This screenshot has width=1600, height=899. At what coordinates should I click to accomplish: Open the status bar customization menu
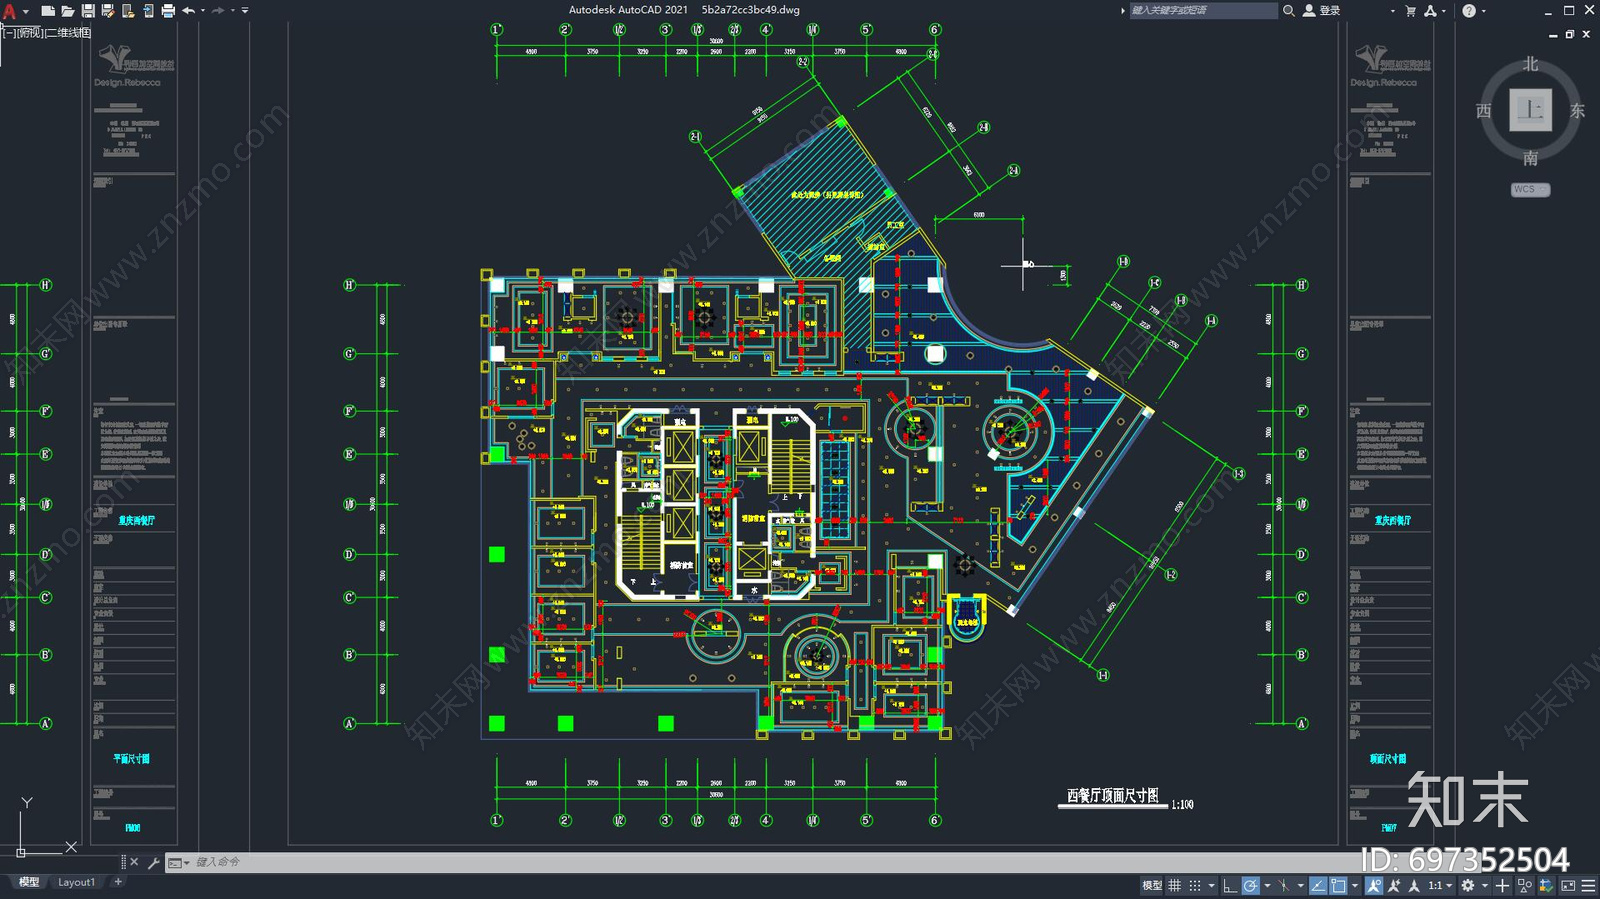(1588, 885)
